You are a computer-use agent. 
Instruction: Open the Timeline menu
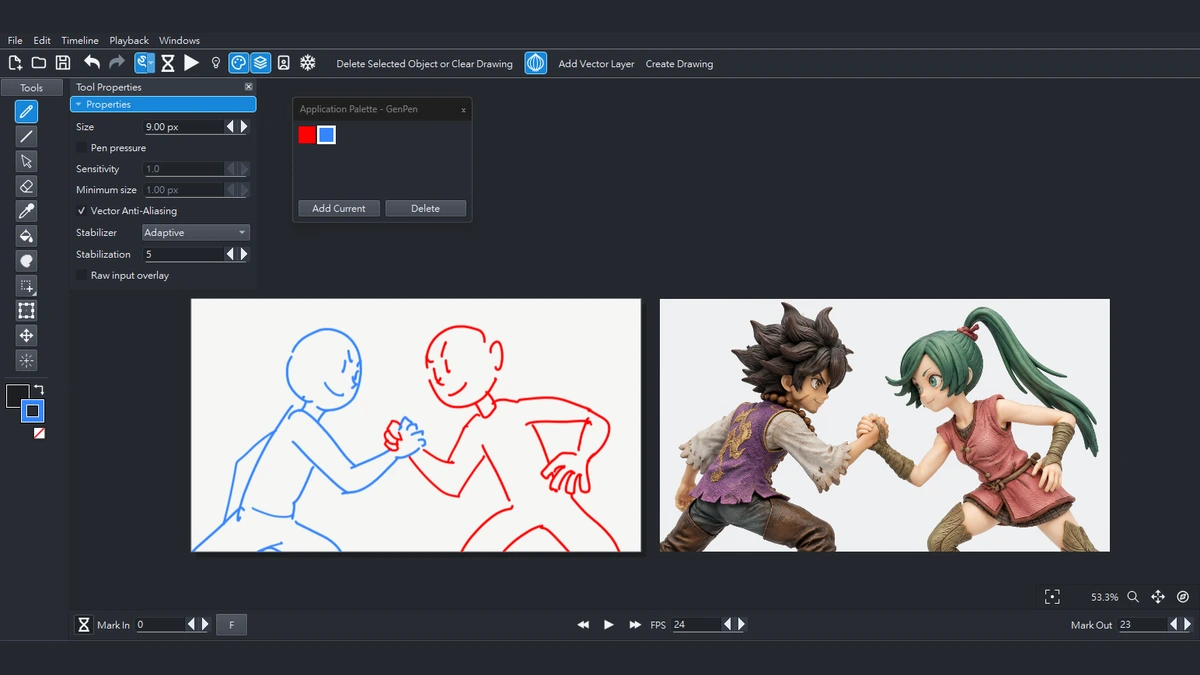(x=80, y=40)
